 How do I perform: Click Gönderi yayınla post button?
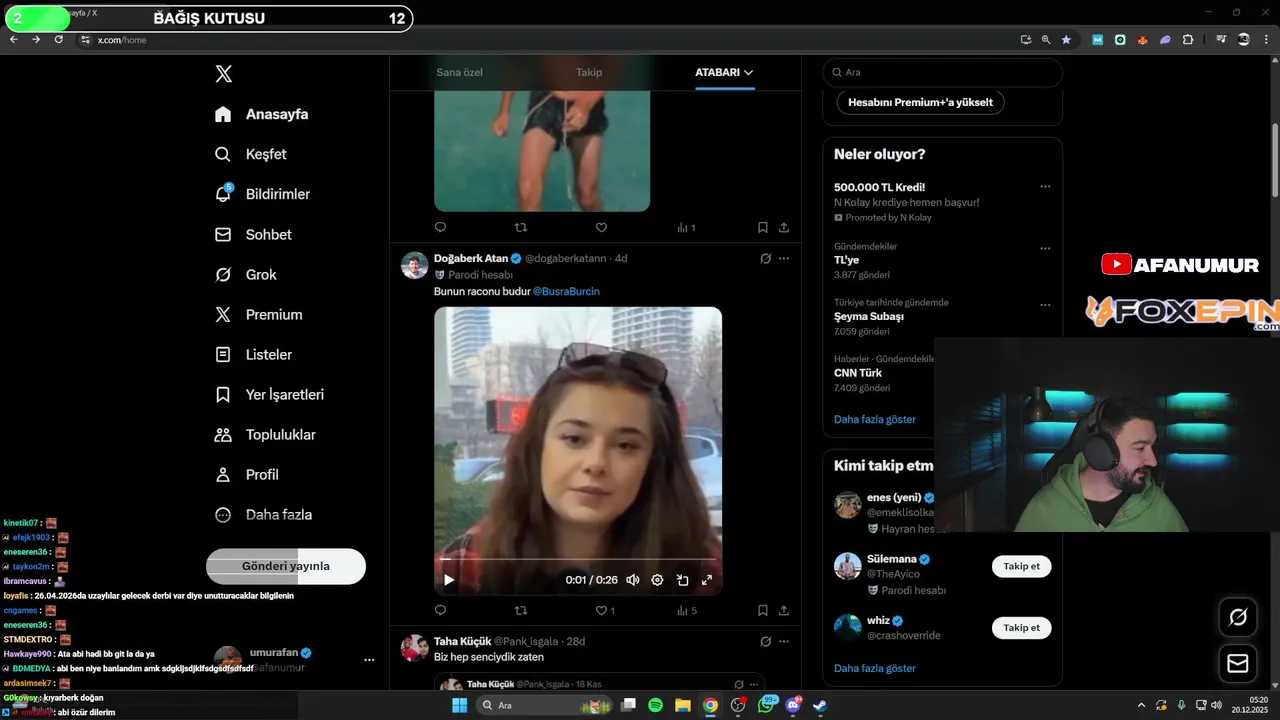[286, 566]
